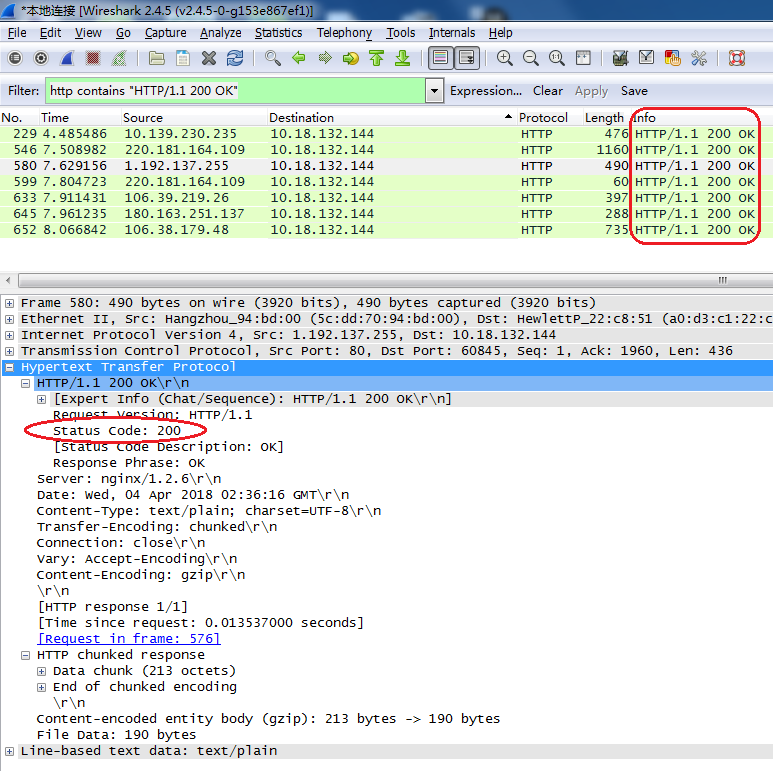Open the Telephony menu

click(x=344, y=33)
